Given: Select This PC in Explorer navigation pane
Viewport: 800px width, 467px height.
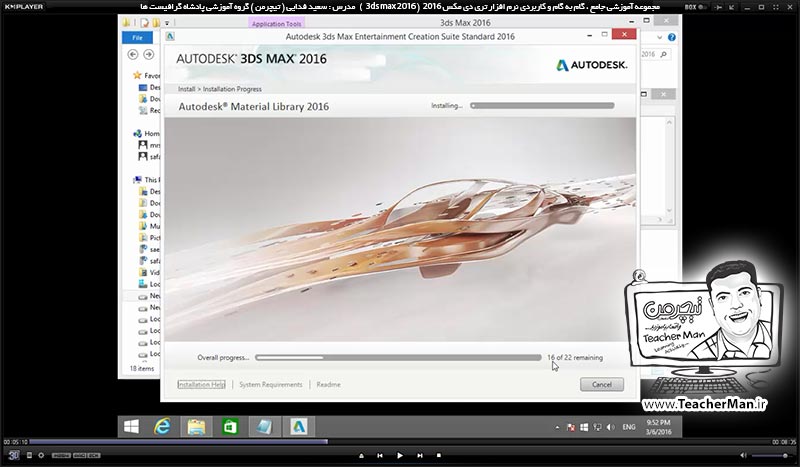Looking at the screenshot, I should tap(146, 180).
